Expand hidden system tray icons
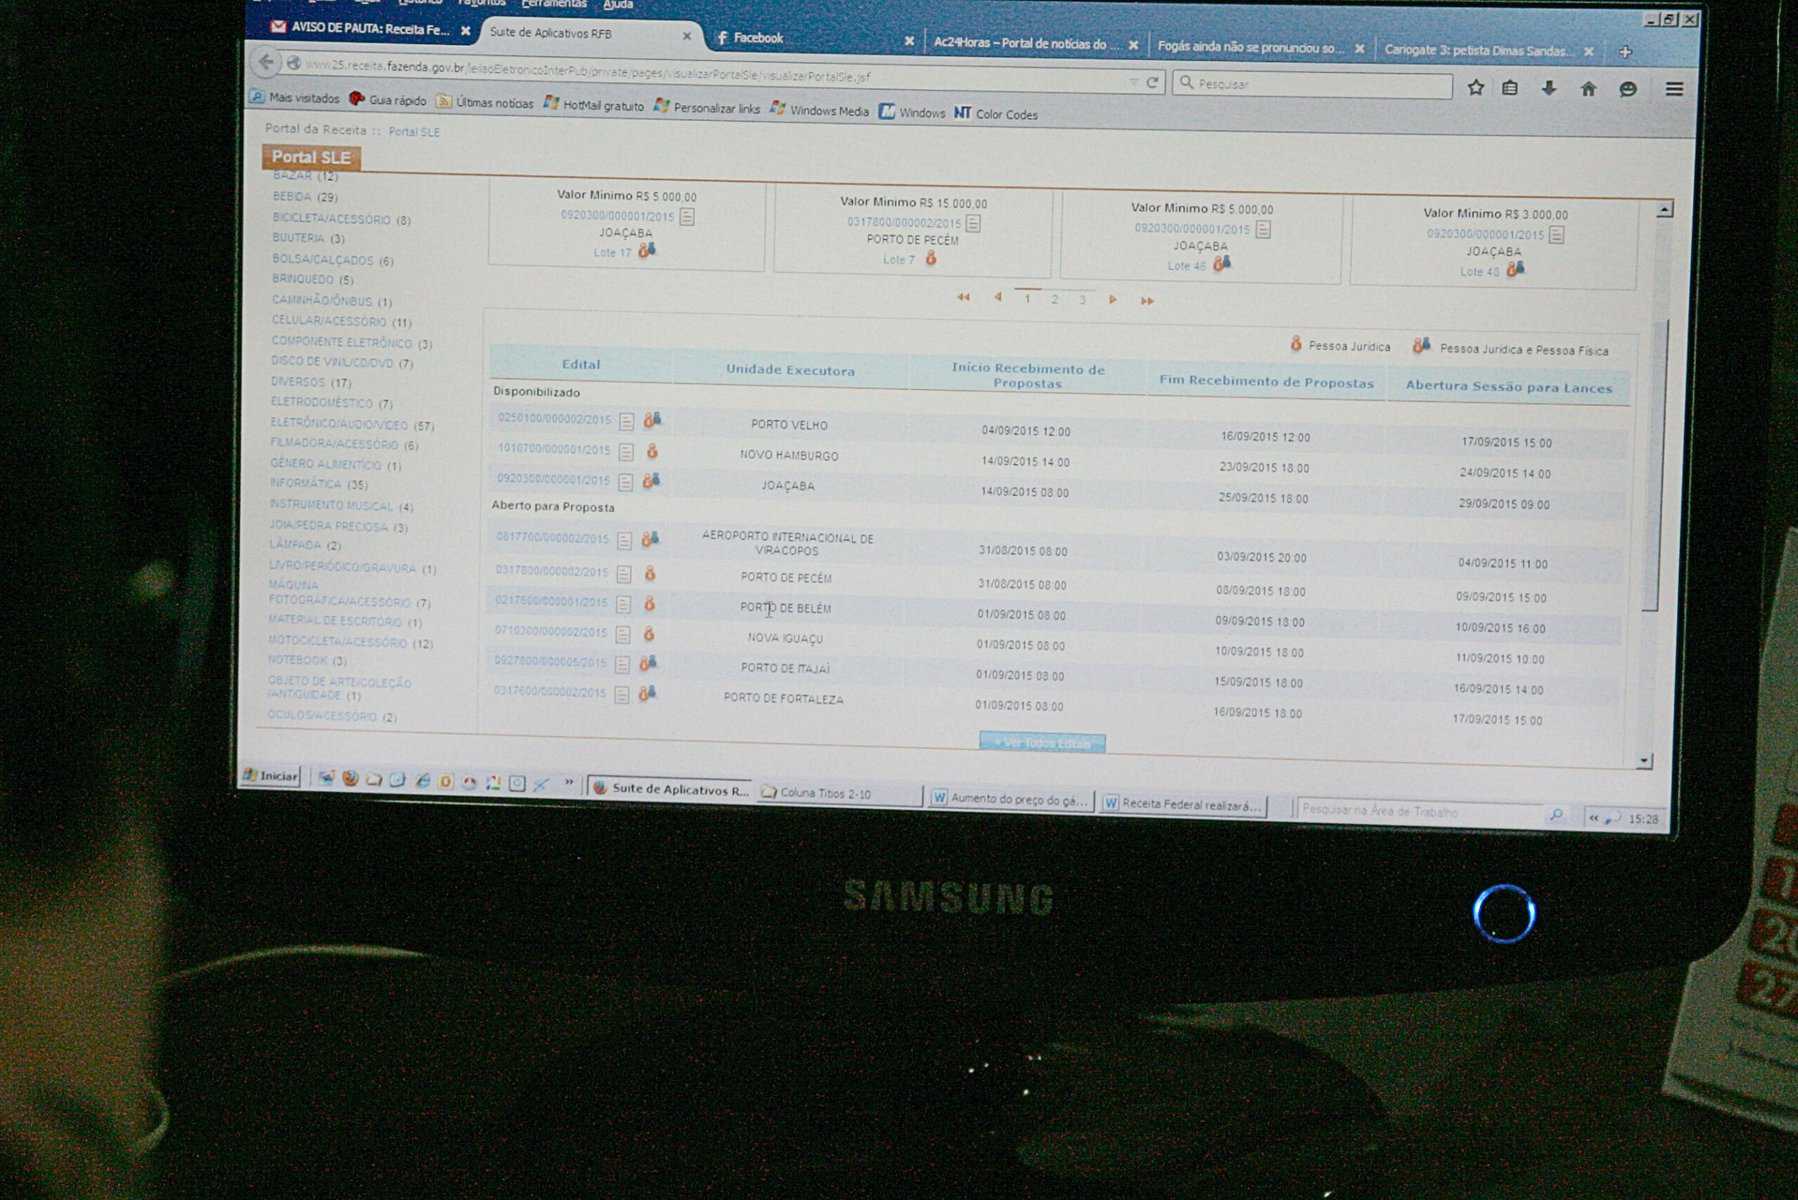1798x1200 pixels. (1593, 818)
